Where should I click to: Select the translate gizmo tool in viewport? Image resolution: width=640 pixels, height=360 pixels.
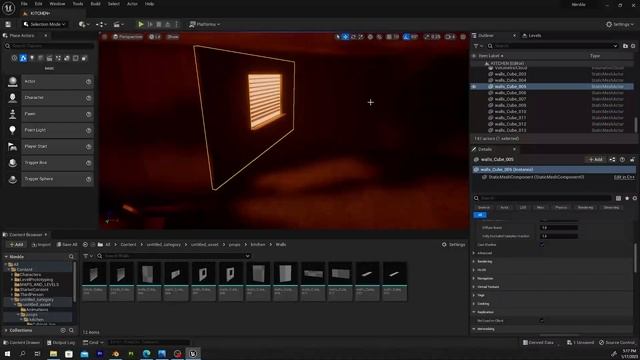[345, 37]
